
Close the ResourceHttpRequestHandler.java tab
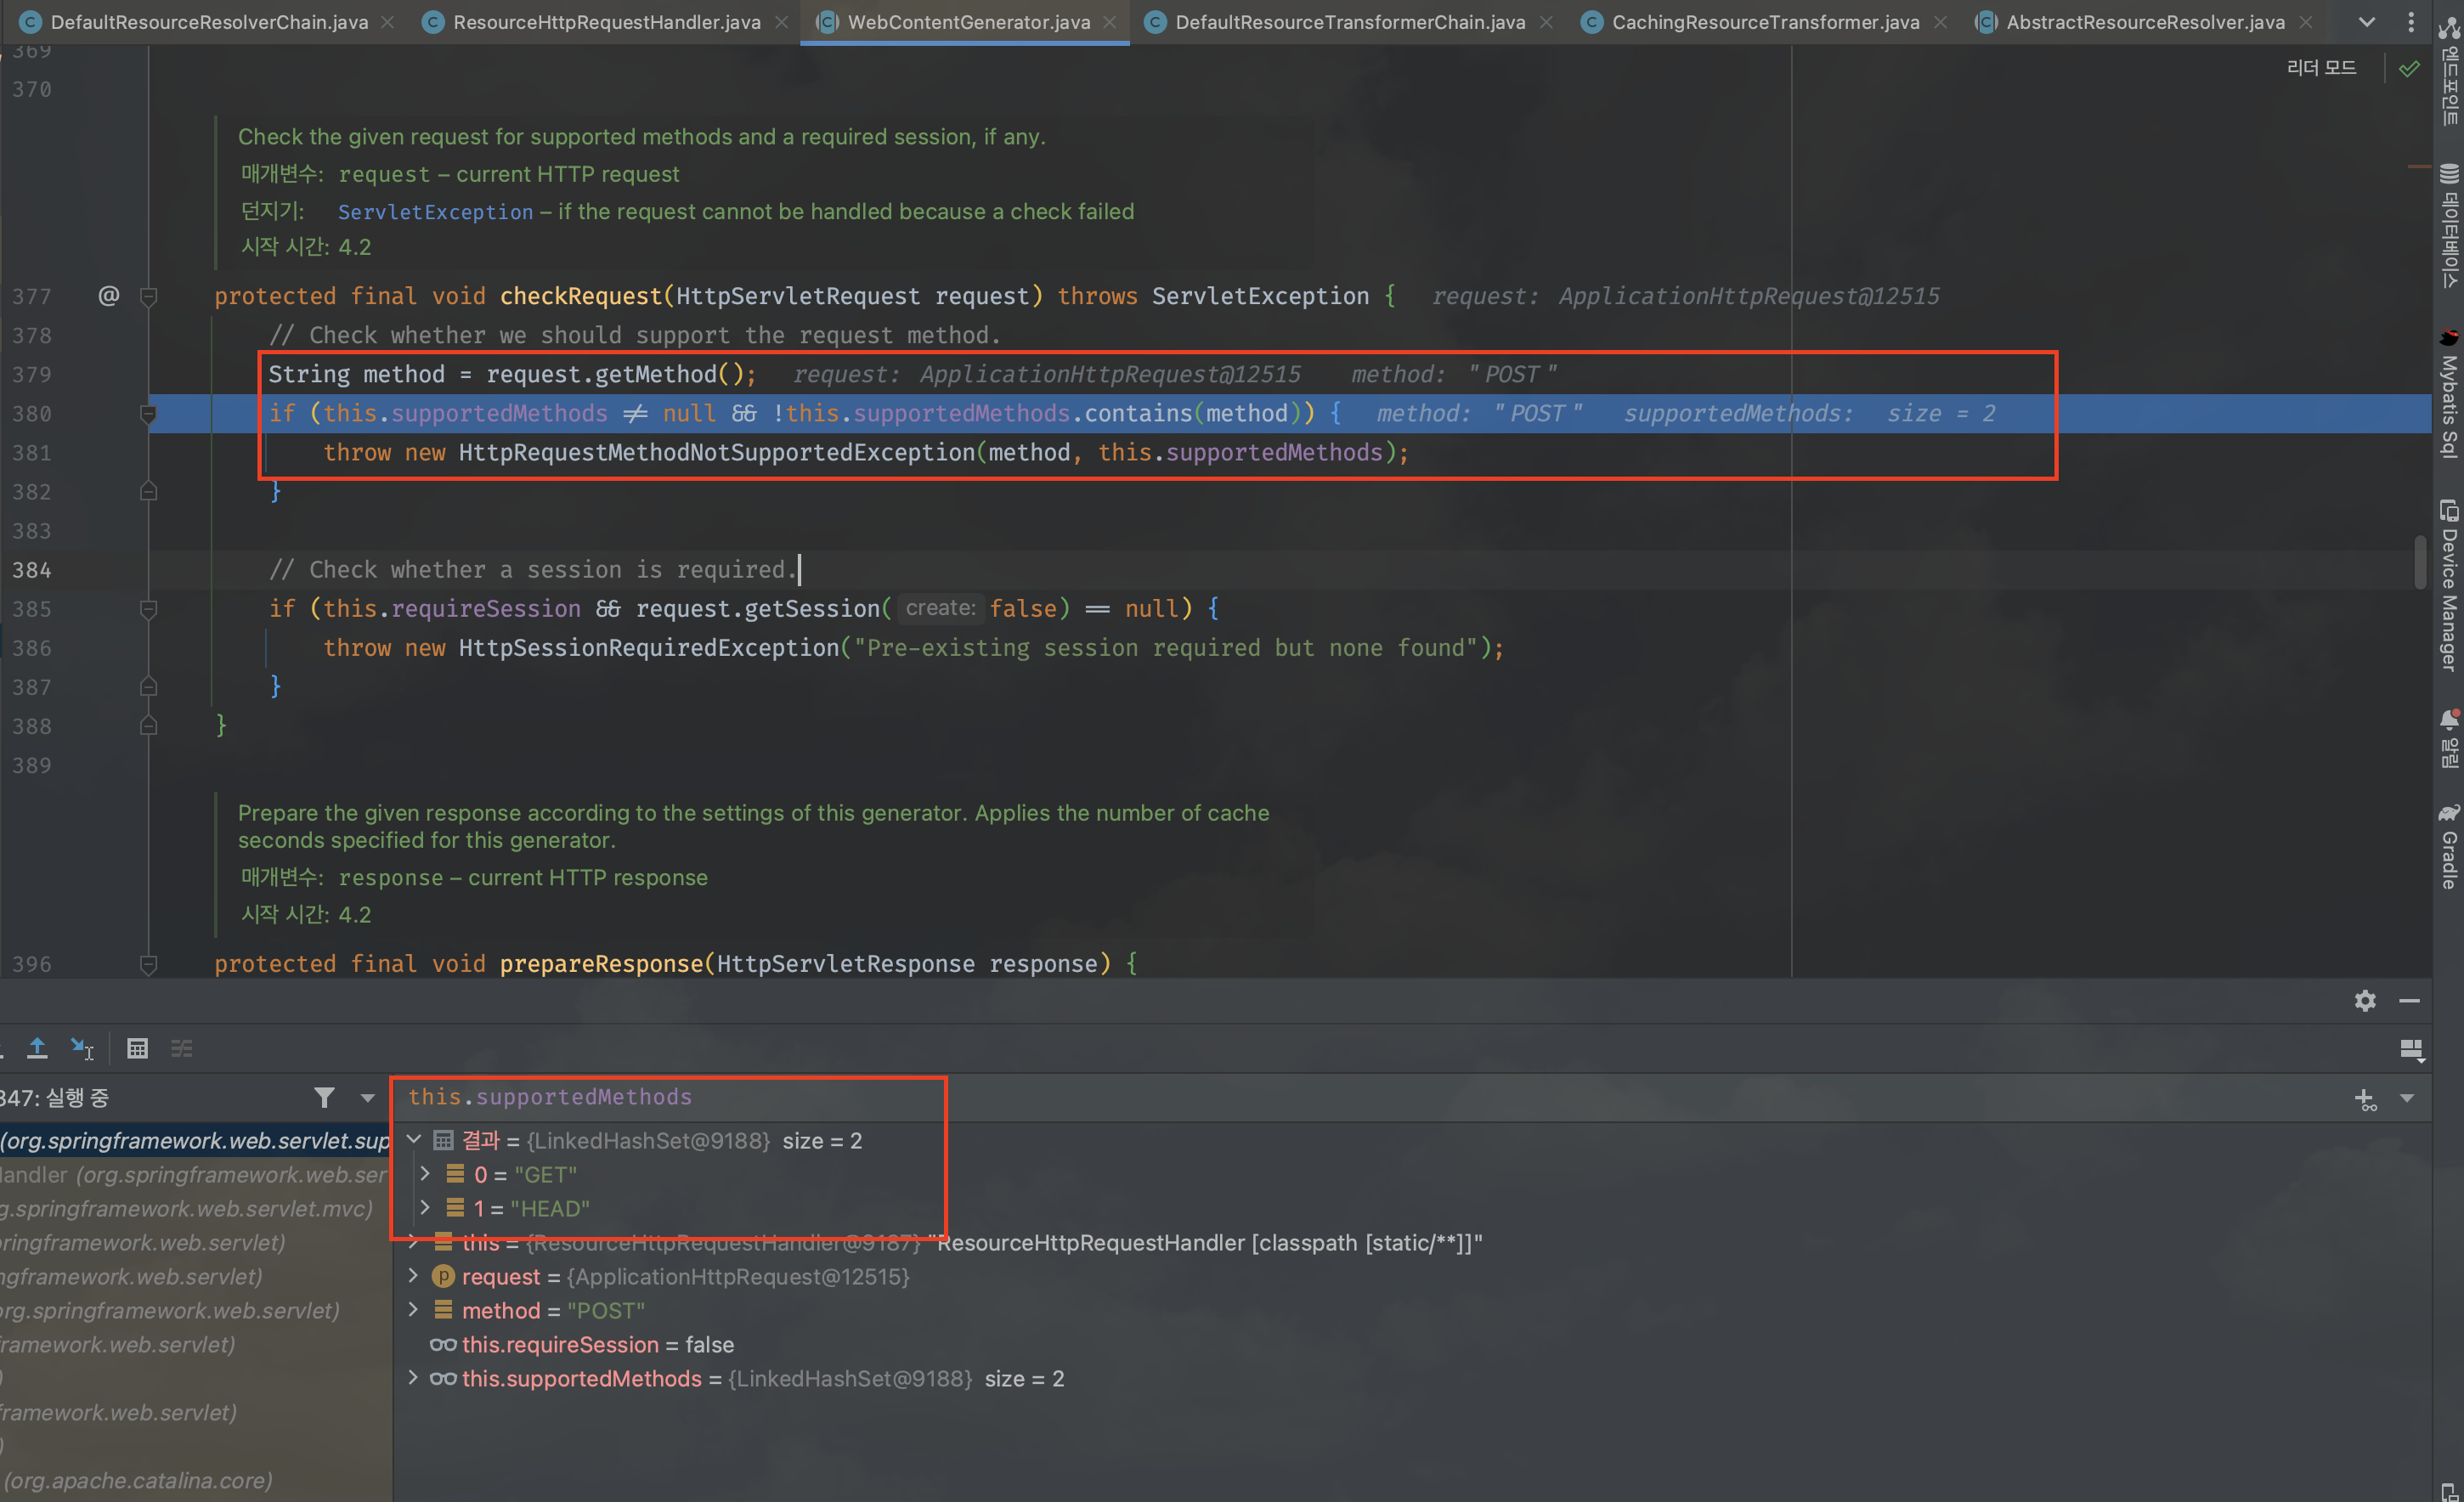(x=781, y=22)
